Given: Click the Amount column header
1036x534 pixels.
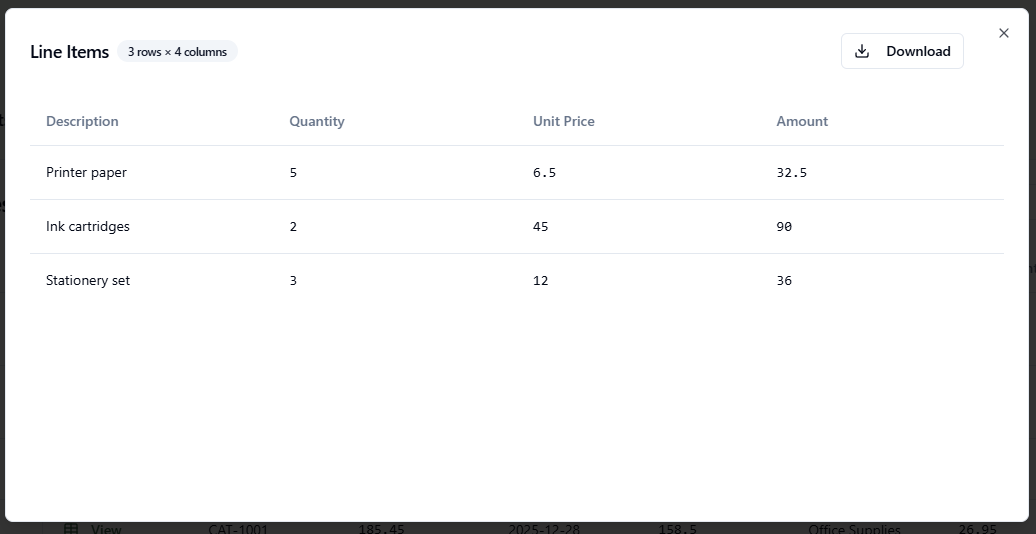Looking at the screenshot, I should (802, 121).
